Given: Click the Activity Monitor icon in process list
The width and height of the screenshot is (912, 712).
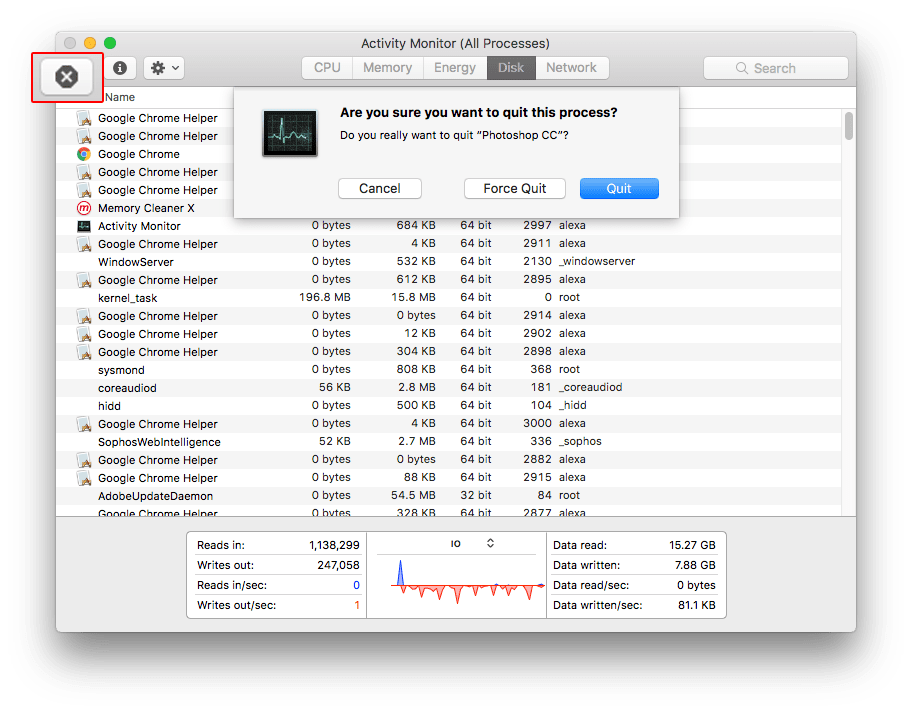Looking at the screenshot, I should click(84, 226).
